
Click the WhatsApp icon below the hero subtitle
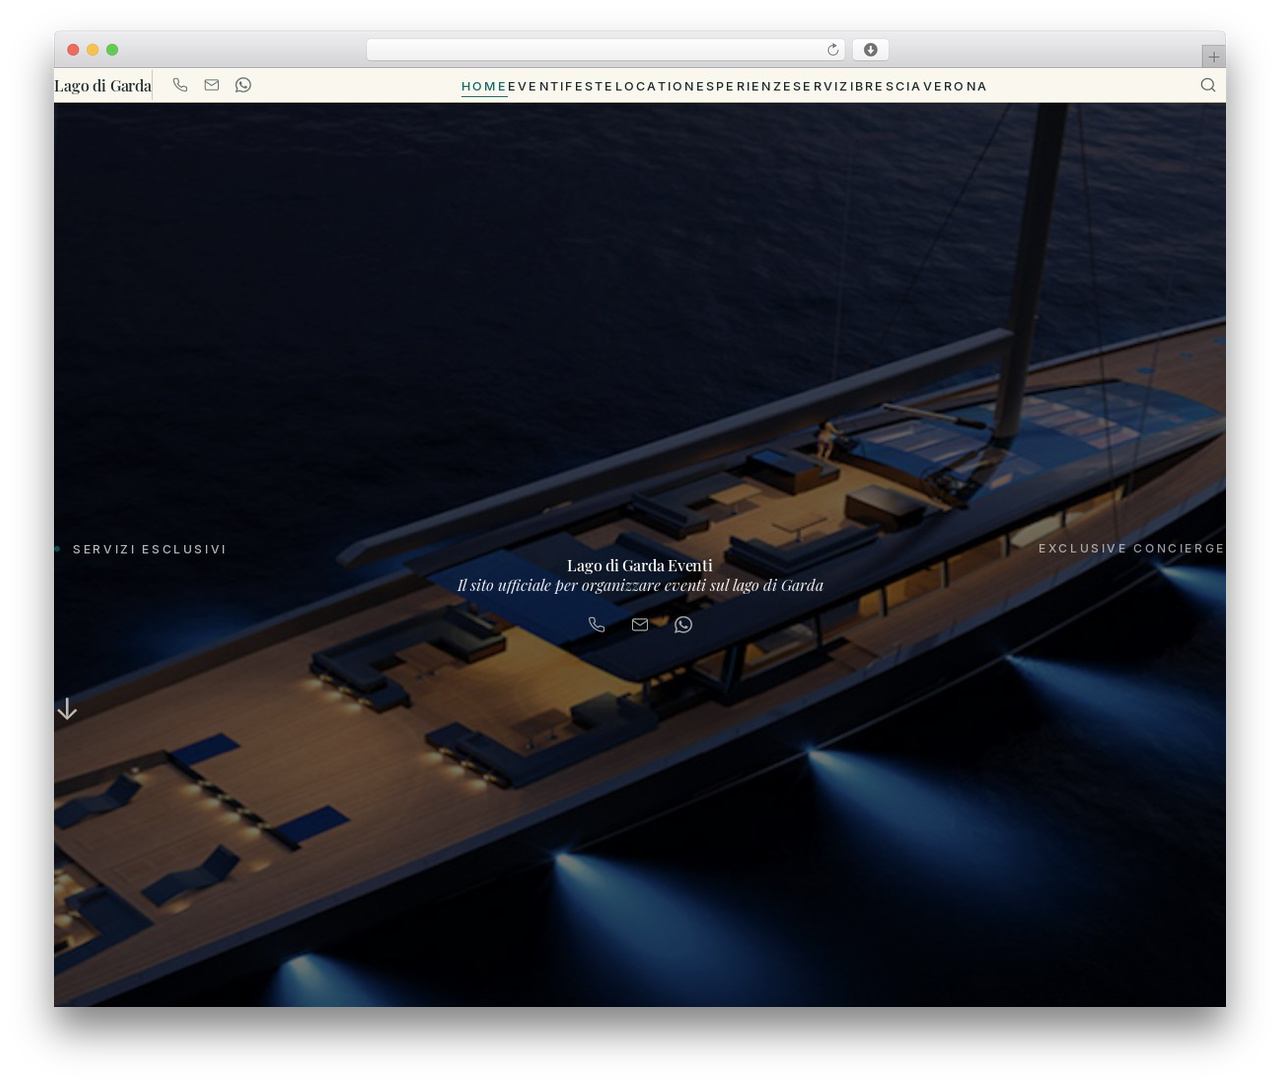(683, 624)
